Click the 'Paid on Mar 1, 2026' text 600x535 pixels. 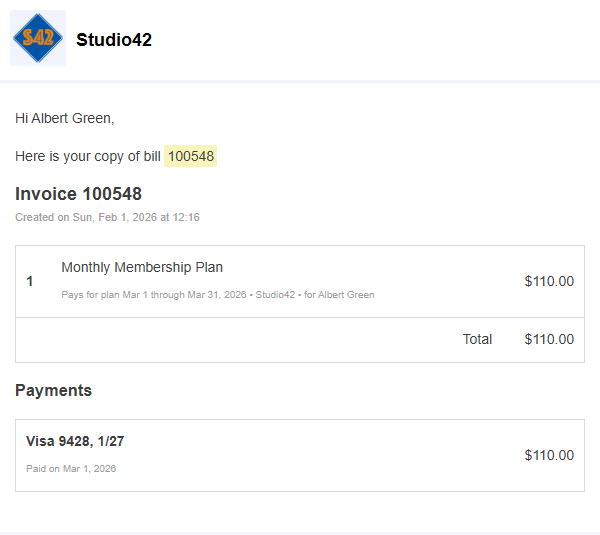71,468
